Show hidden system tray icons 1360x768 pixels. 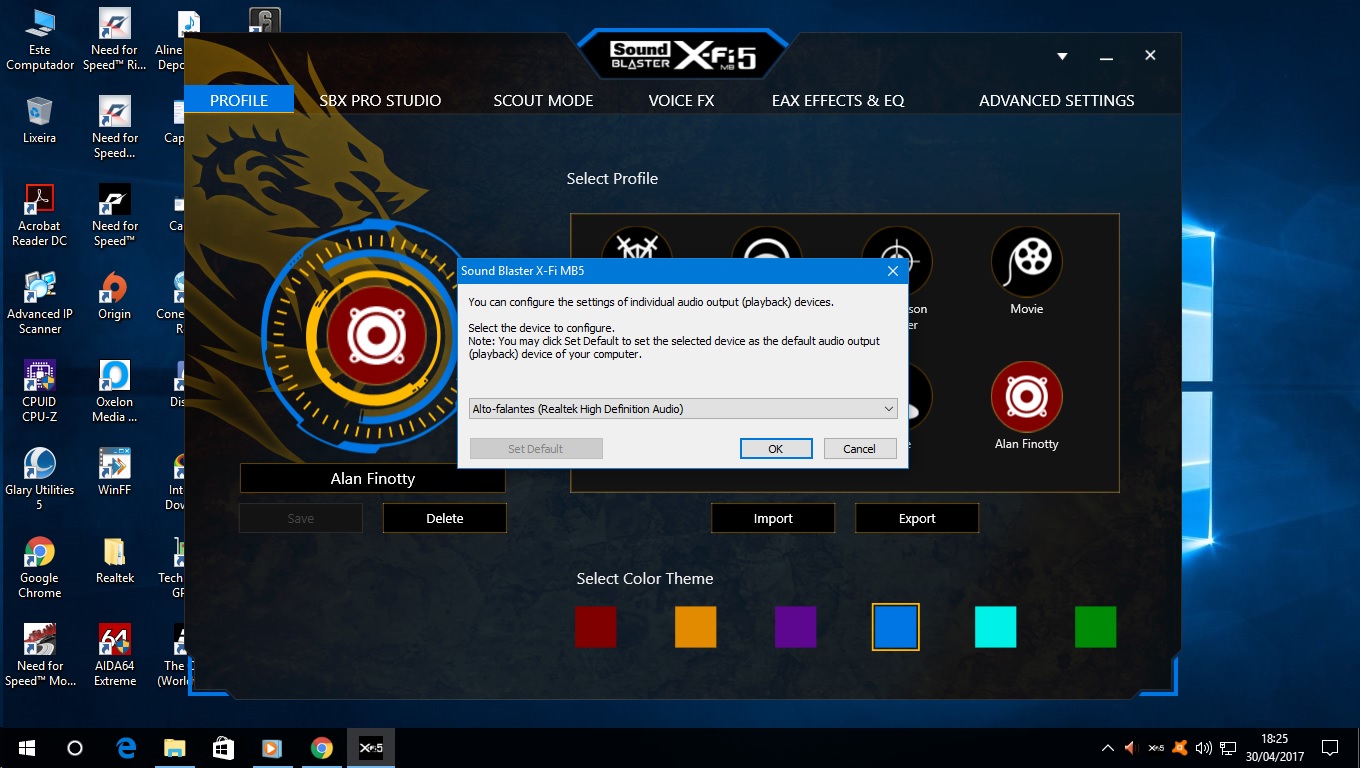click(1108, 748)
